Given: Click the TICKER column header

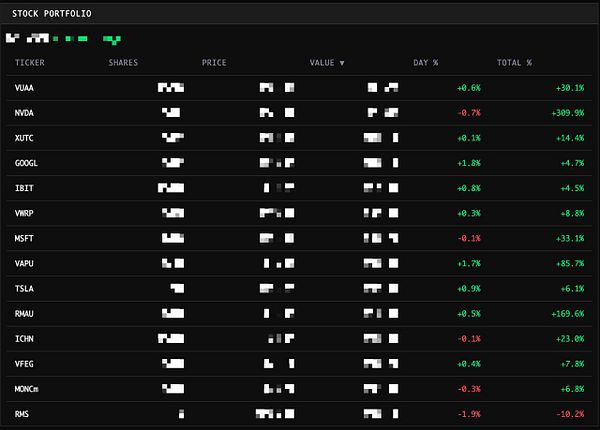Looking at the screenshot, I should (30, 63).
